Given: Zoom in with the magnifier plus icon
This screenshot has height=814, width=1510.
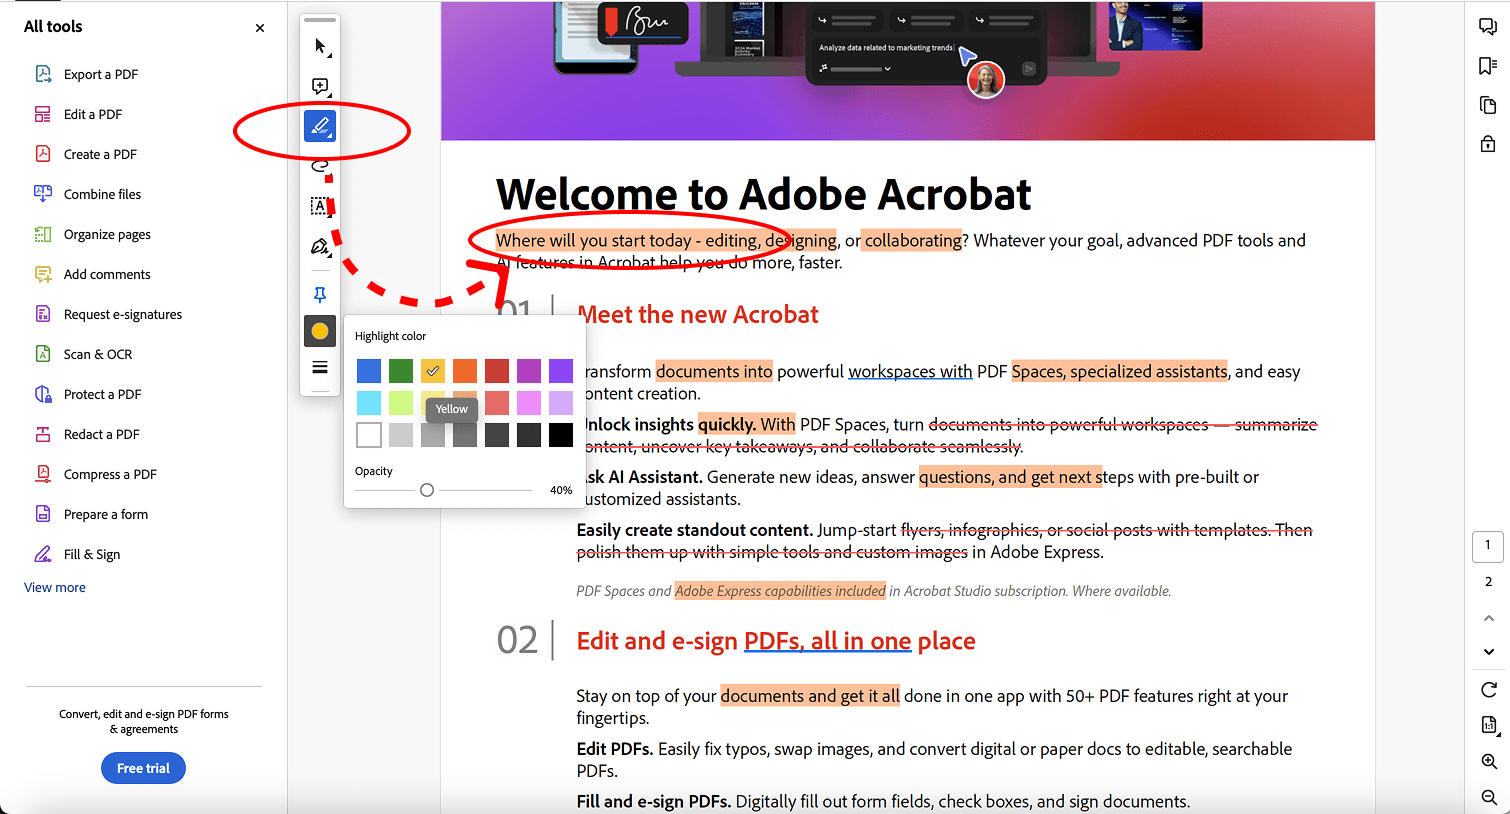Looking at the screenshot, I should click(x=1488, y=761).
